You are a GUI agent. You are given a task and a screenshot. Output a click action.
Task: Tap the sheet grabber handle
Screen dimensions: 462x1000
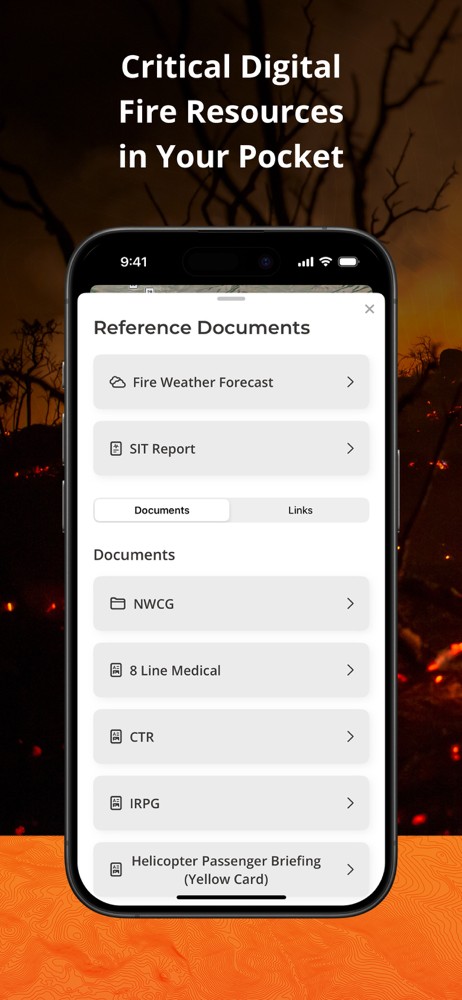(x=231, y=298)
